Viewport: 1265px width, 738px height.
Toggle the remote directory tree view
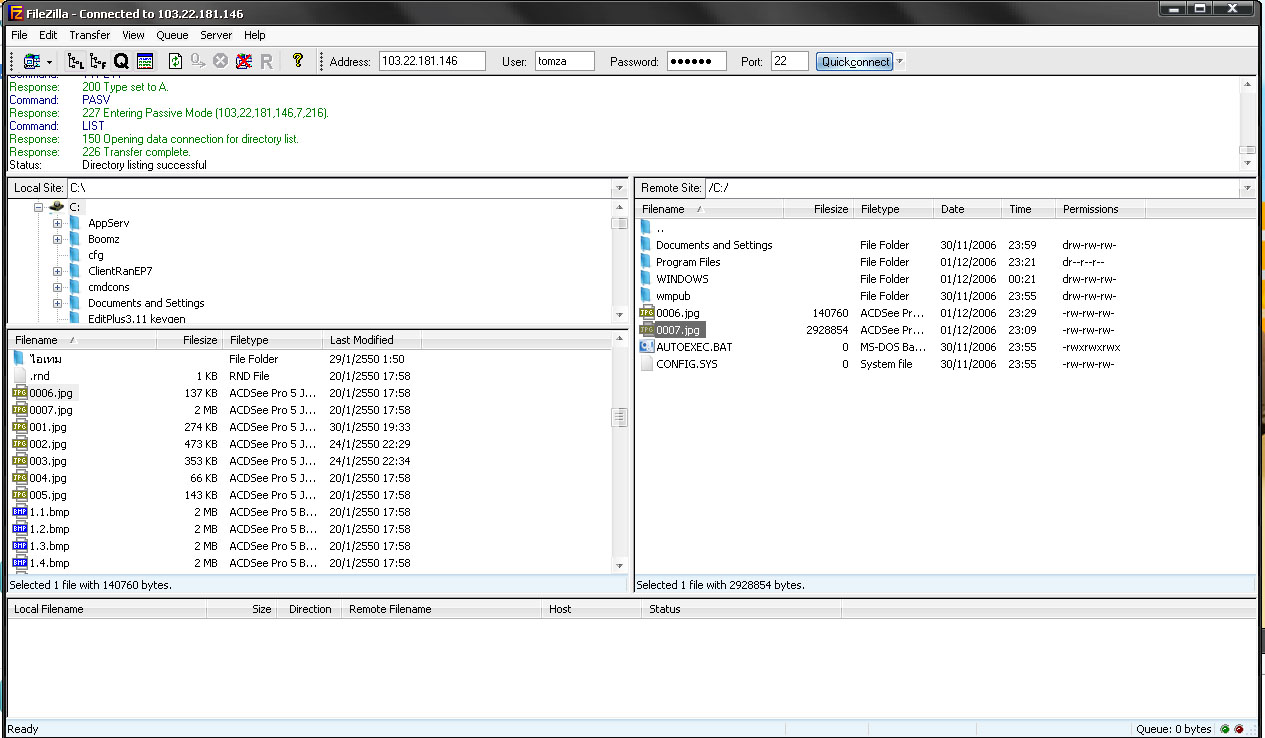point(98,61)
